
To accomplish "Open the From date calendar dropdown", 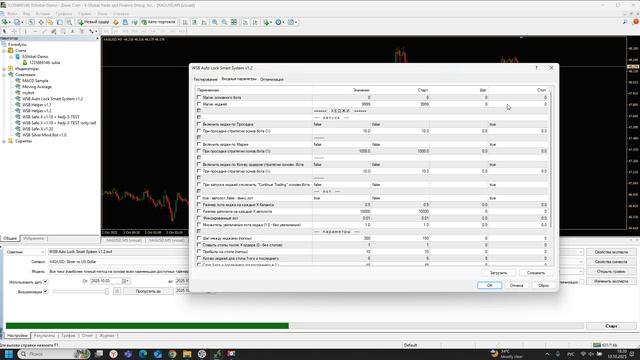I will (126, 281).
